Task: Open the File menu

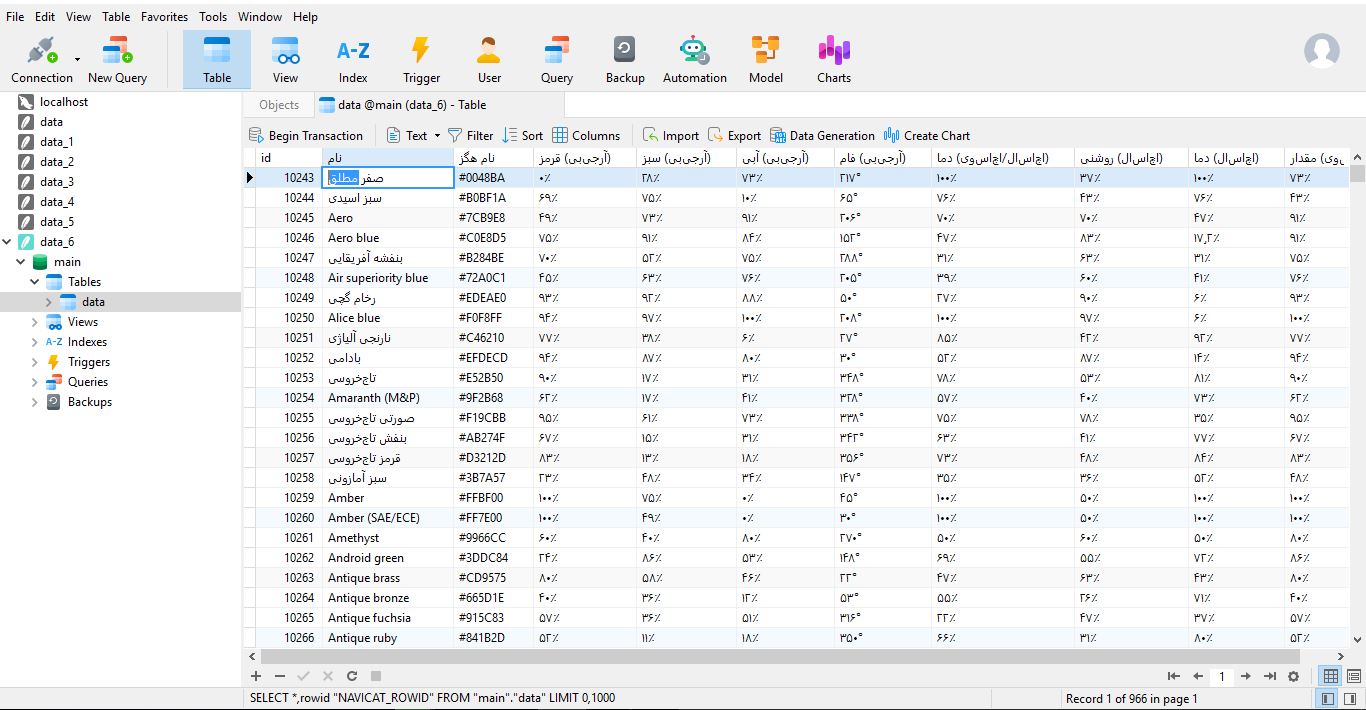Action: [x=15, y=16]
